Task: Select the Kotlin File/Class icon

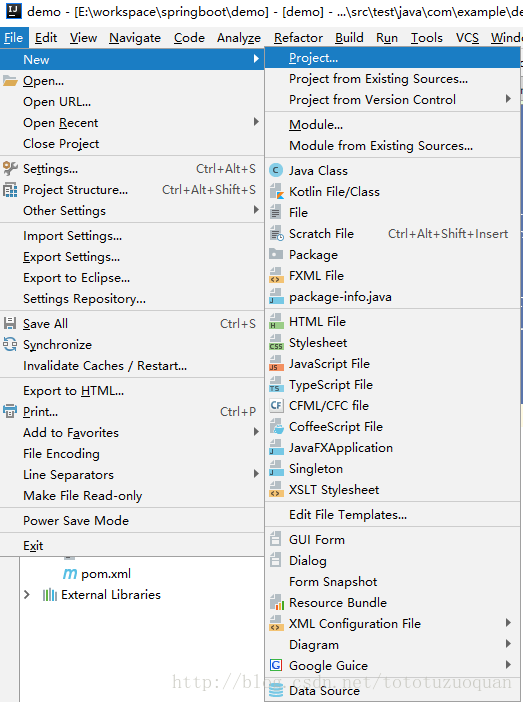Action: pyautogui.click(x=276, y=192)
